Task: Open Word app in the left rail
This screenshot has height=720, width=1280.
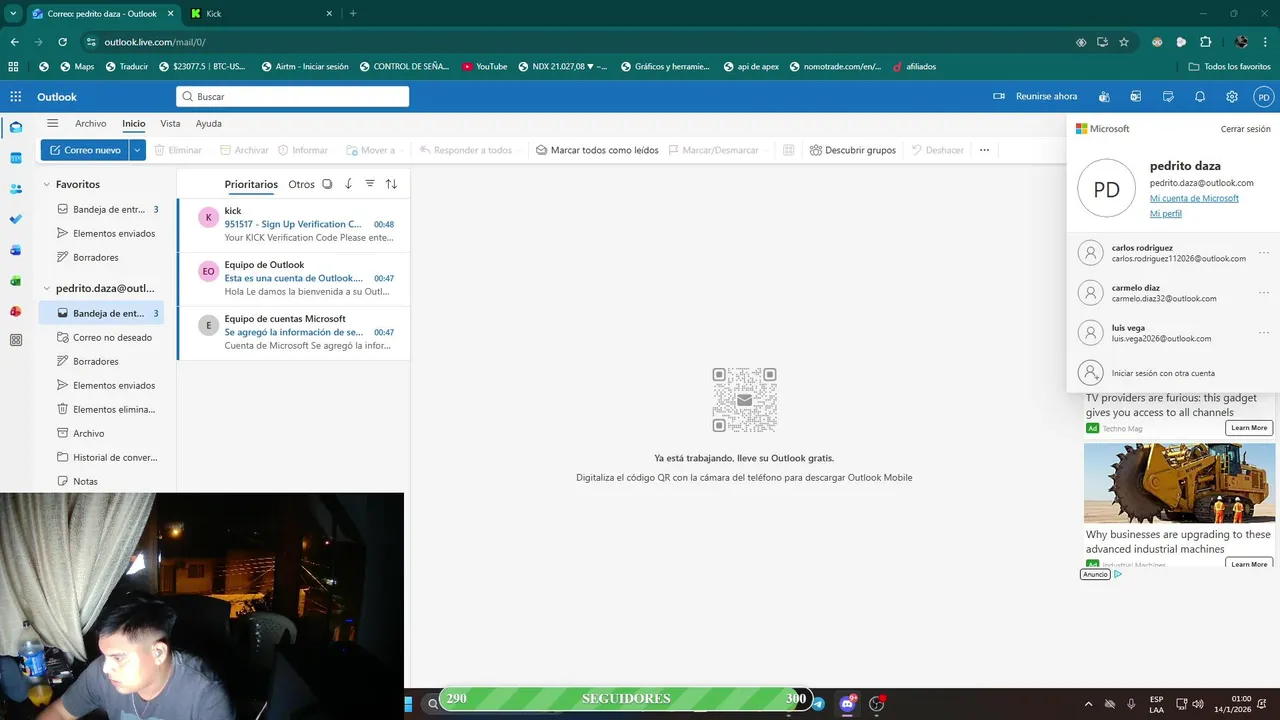Action: click(x=15, y=250)
